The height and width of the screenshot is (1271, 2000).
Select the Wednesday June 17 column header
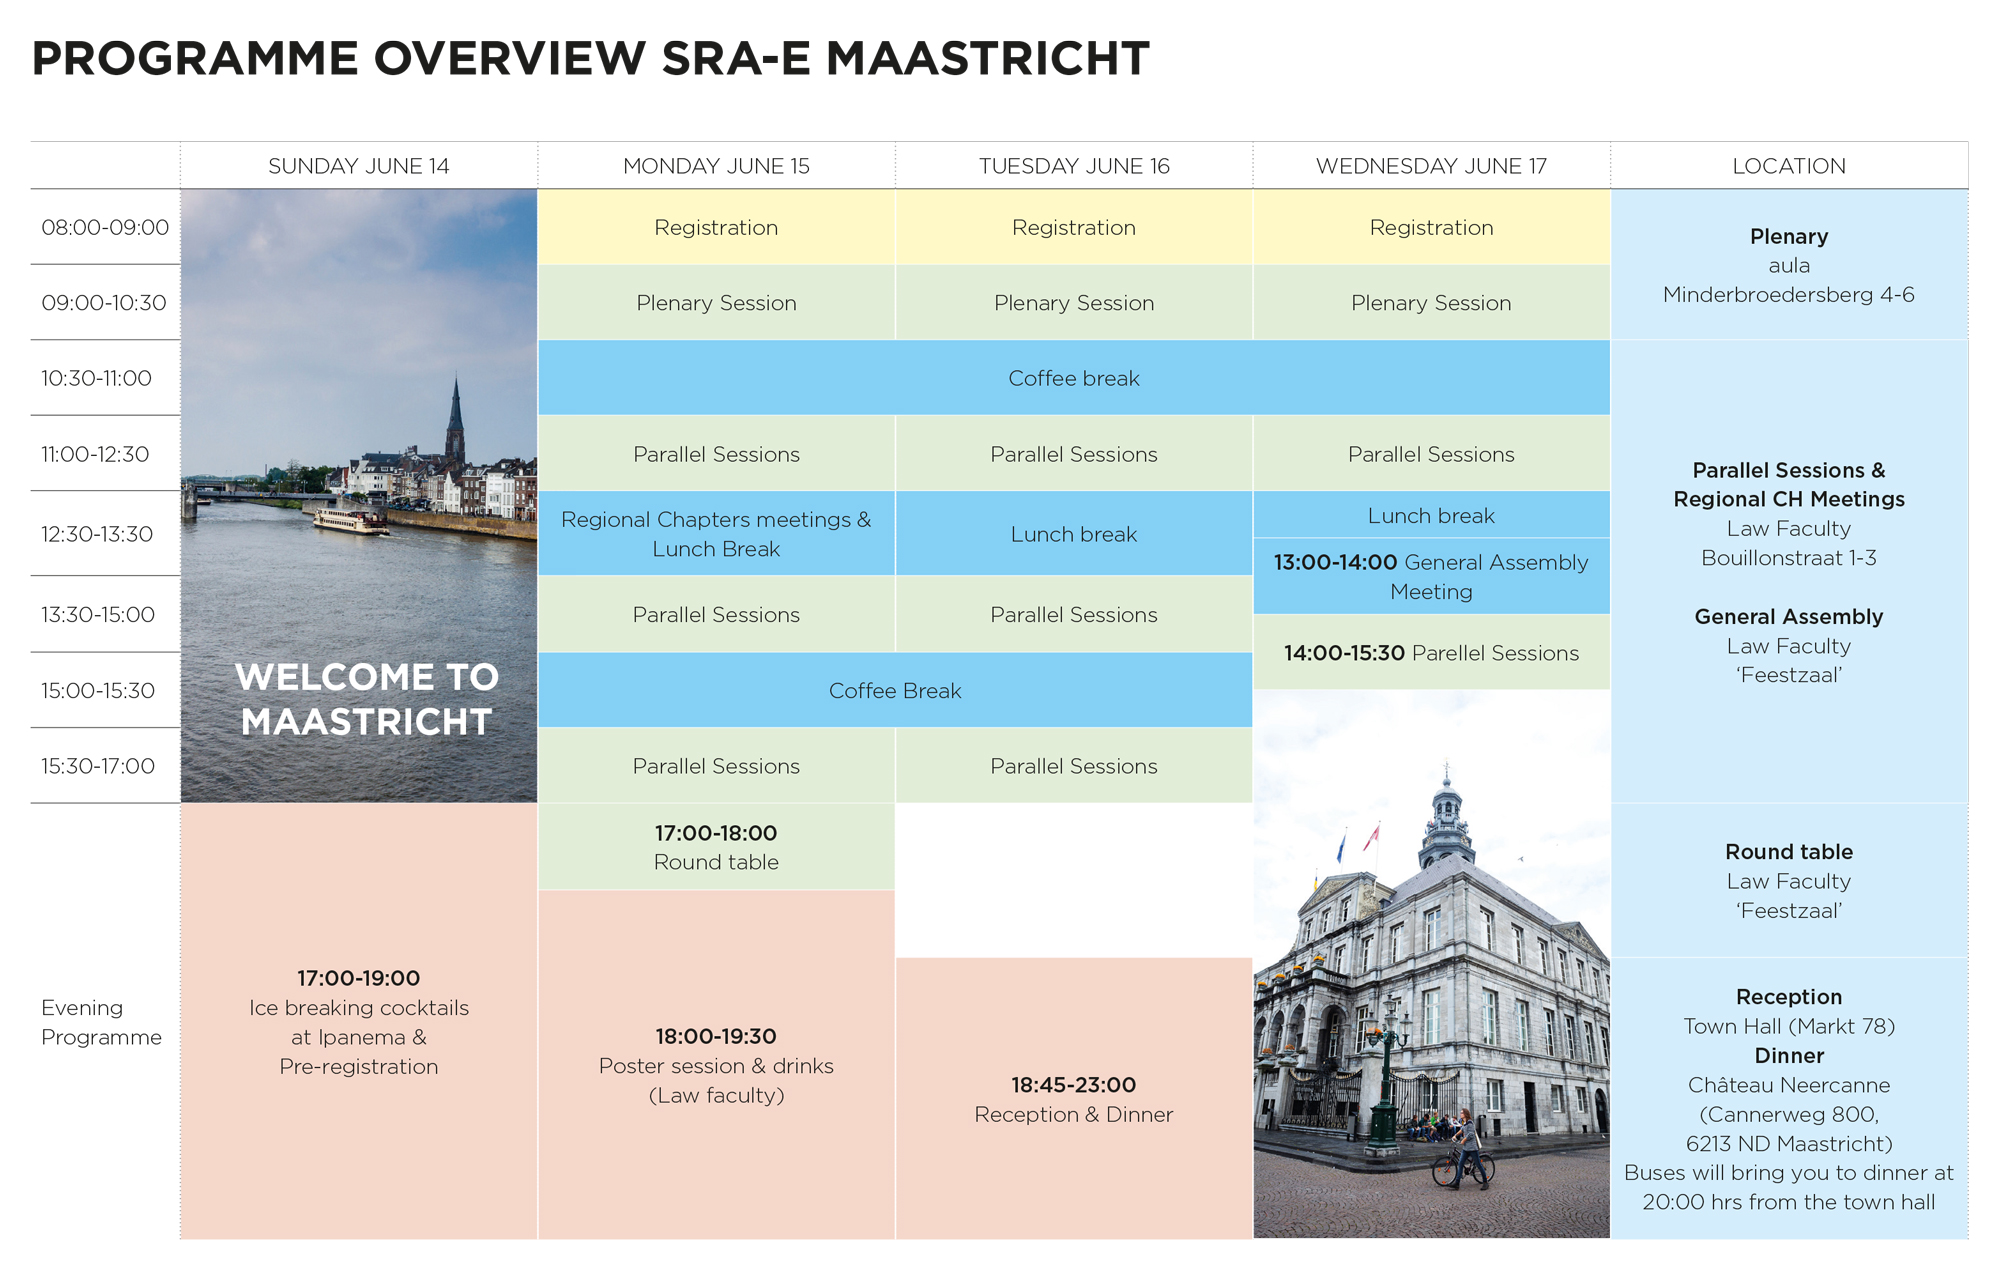(1431, 166)
